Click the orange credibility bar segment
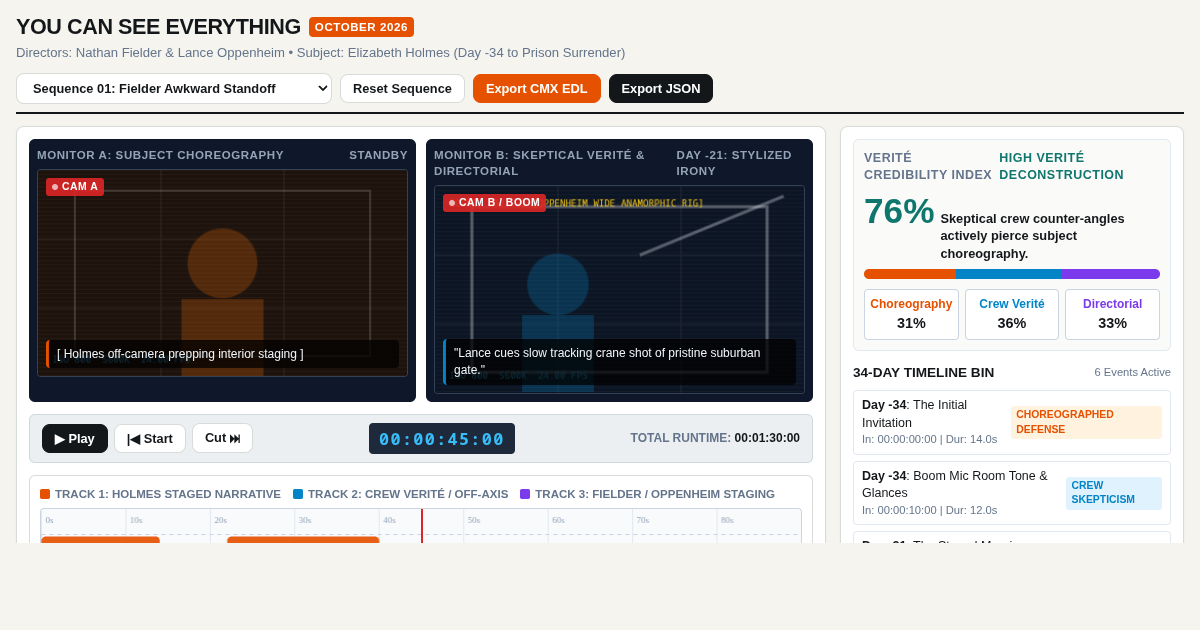1200x630 pixels. click(x=910, y=274)
